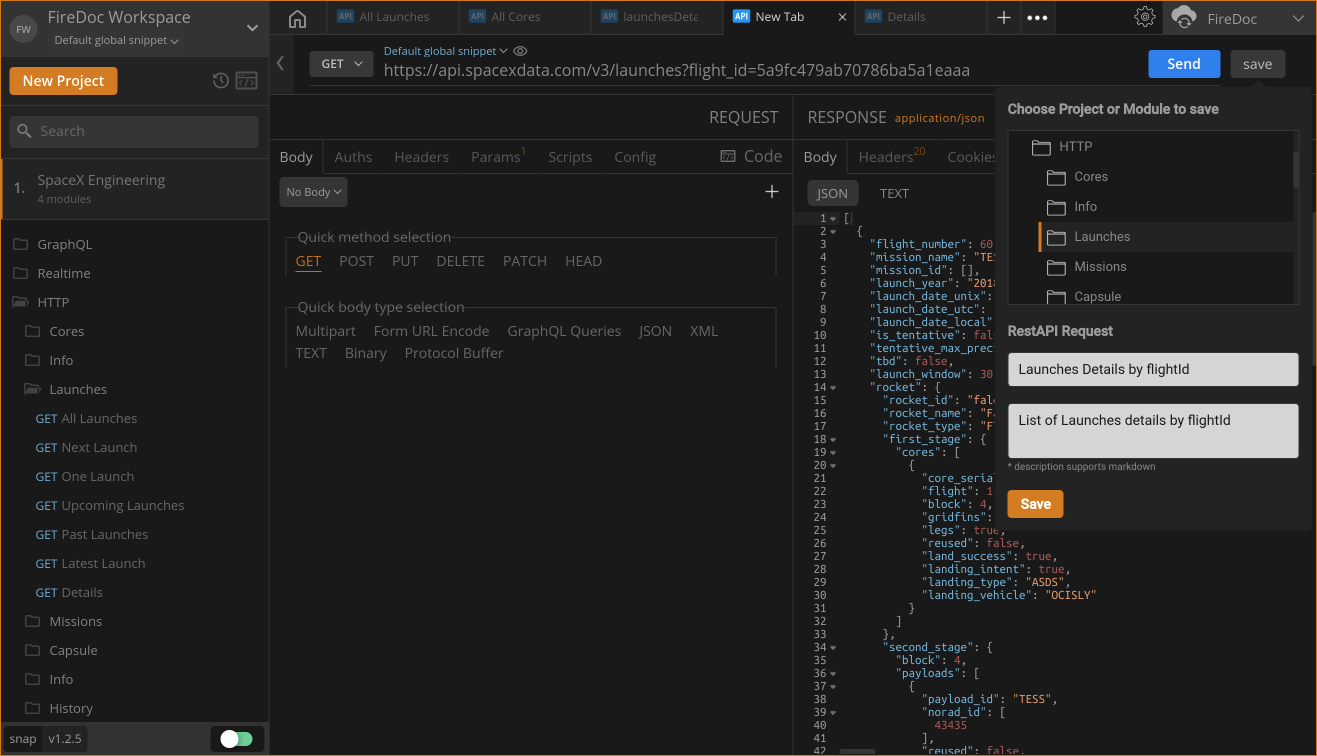Viewport: 1317px width, 756px height.
Task: Click the description field in save dialog
Action: [x=1153, y=431]
